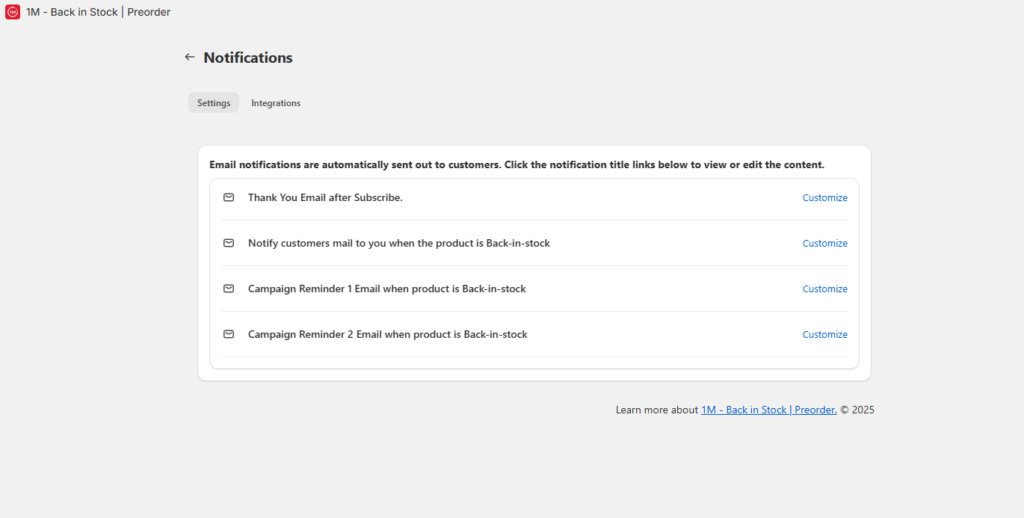This screenshot has height=518, width=1024.
Task: Click the red 1M app logo icon
Action: pyautogui.click(x=12, y=12)
